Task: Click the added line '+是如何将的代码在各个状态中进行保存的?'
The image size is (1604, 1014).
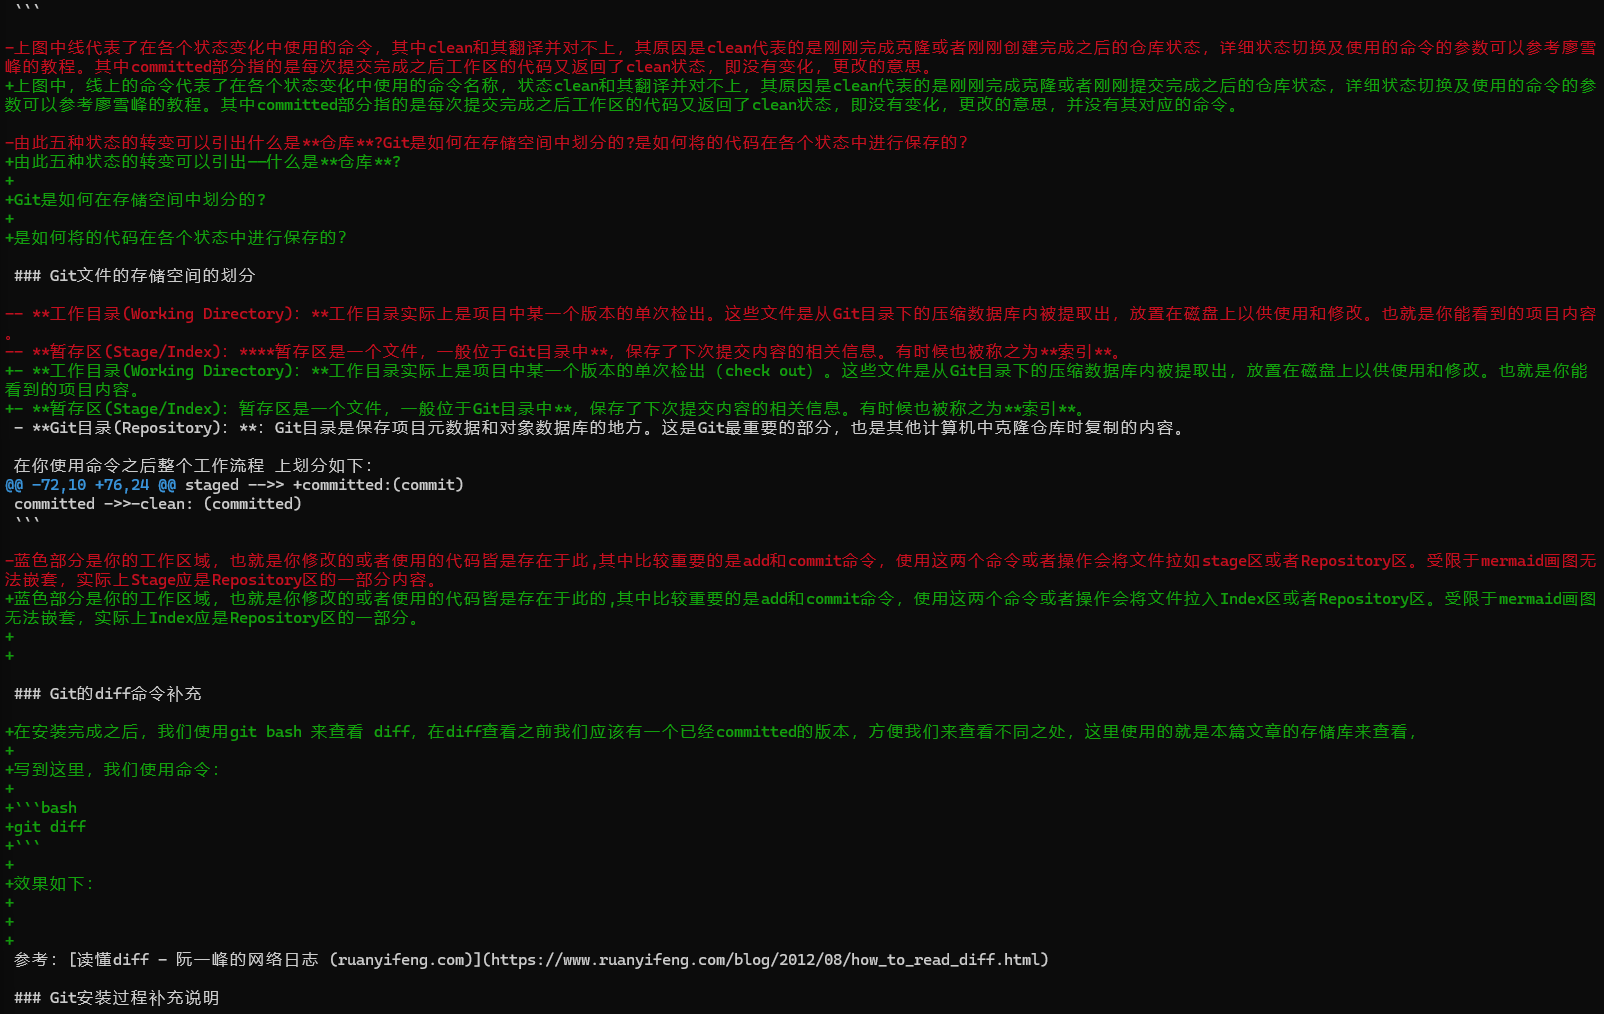Action: (176, 237)
